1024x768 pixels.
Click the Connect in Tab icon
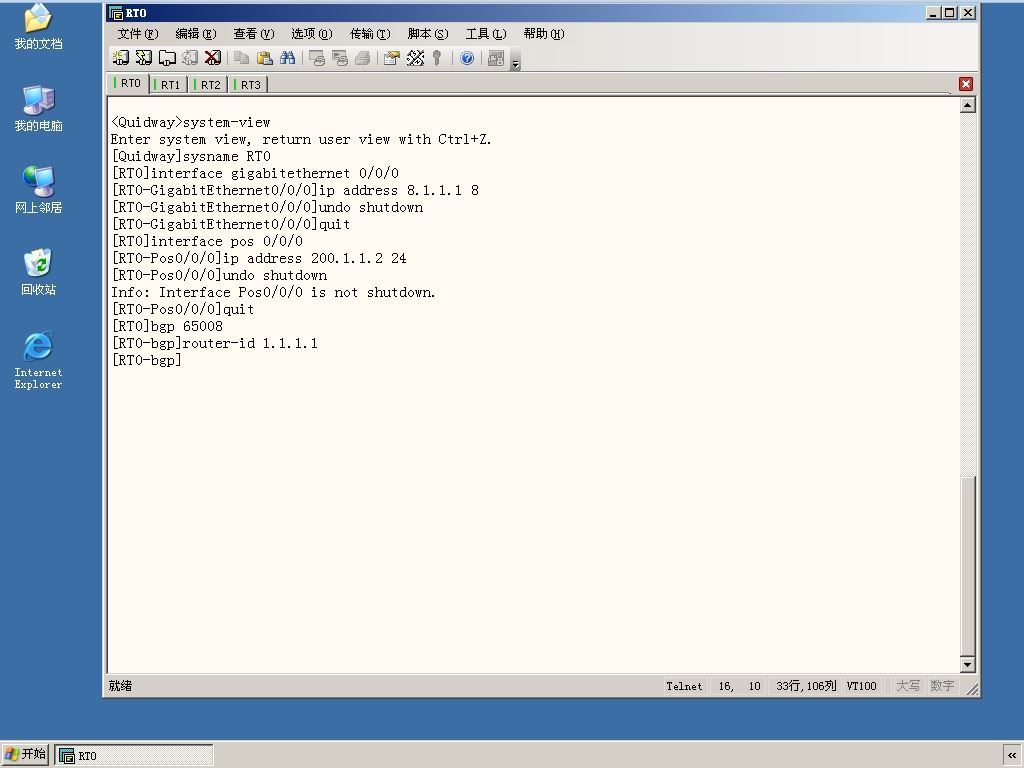[x=167, y=58]
